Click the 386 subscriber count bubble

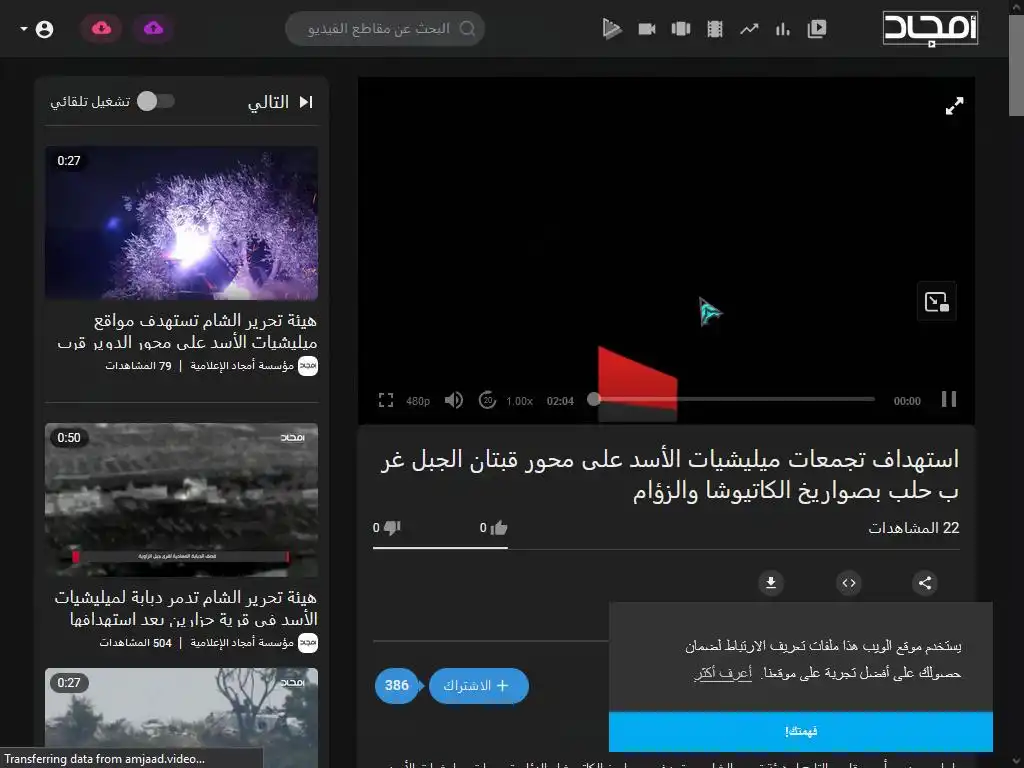397,686
